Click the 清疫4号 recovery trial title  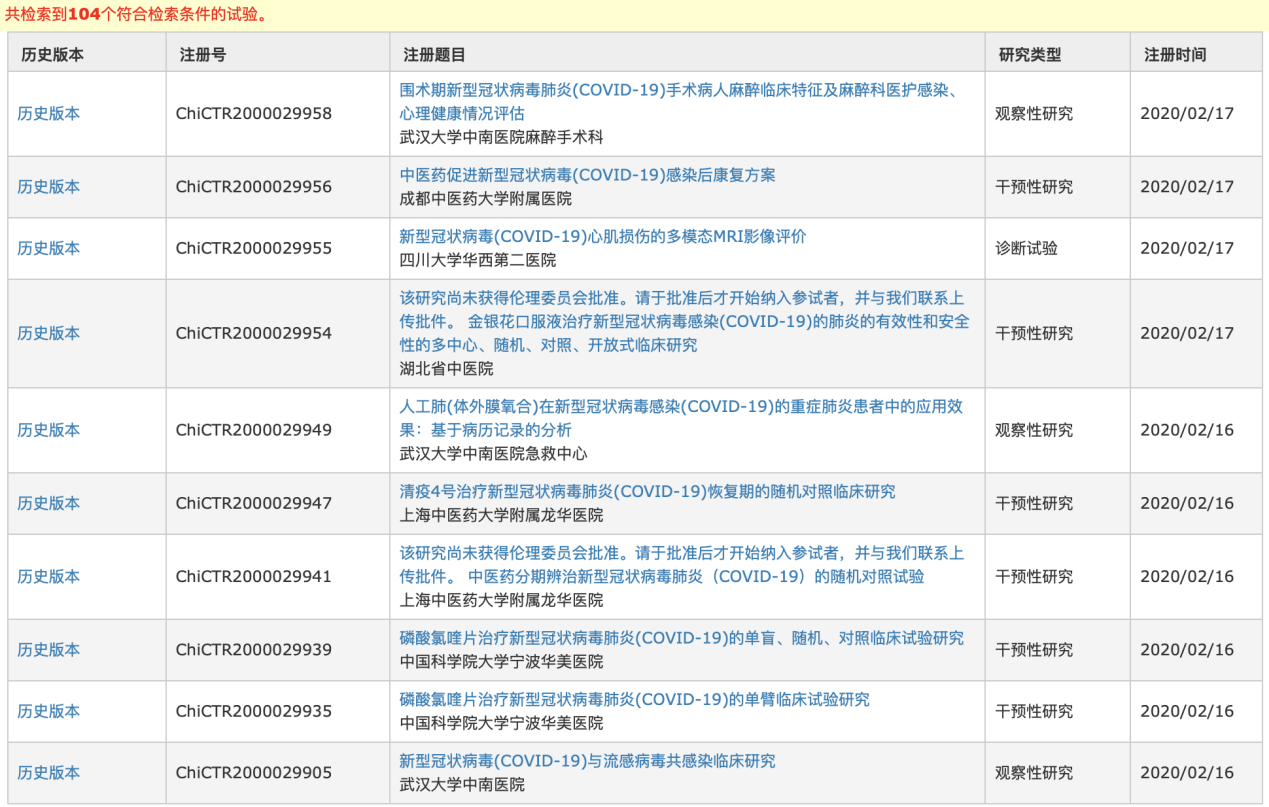647,492
